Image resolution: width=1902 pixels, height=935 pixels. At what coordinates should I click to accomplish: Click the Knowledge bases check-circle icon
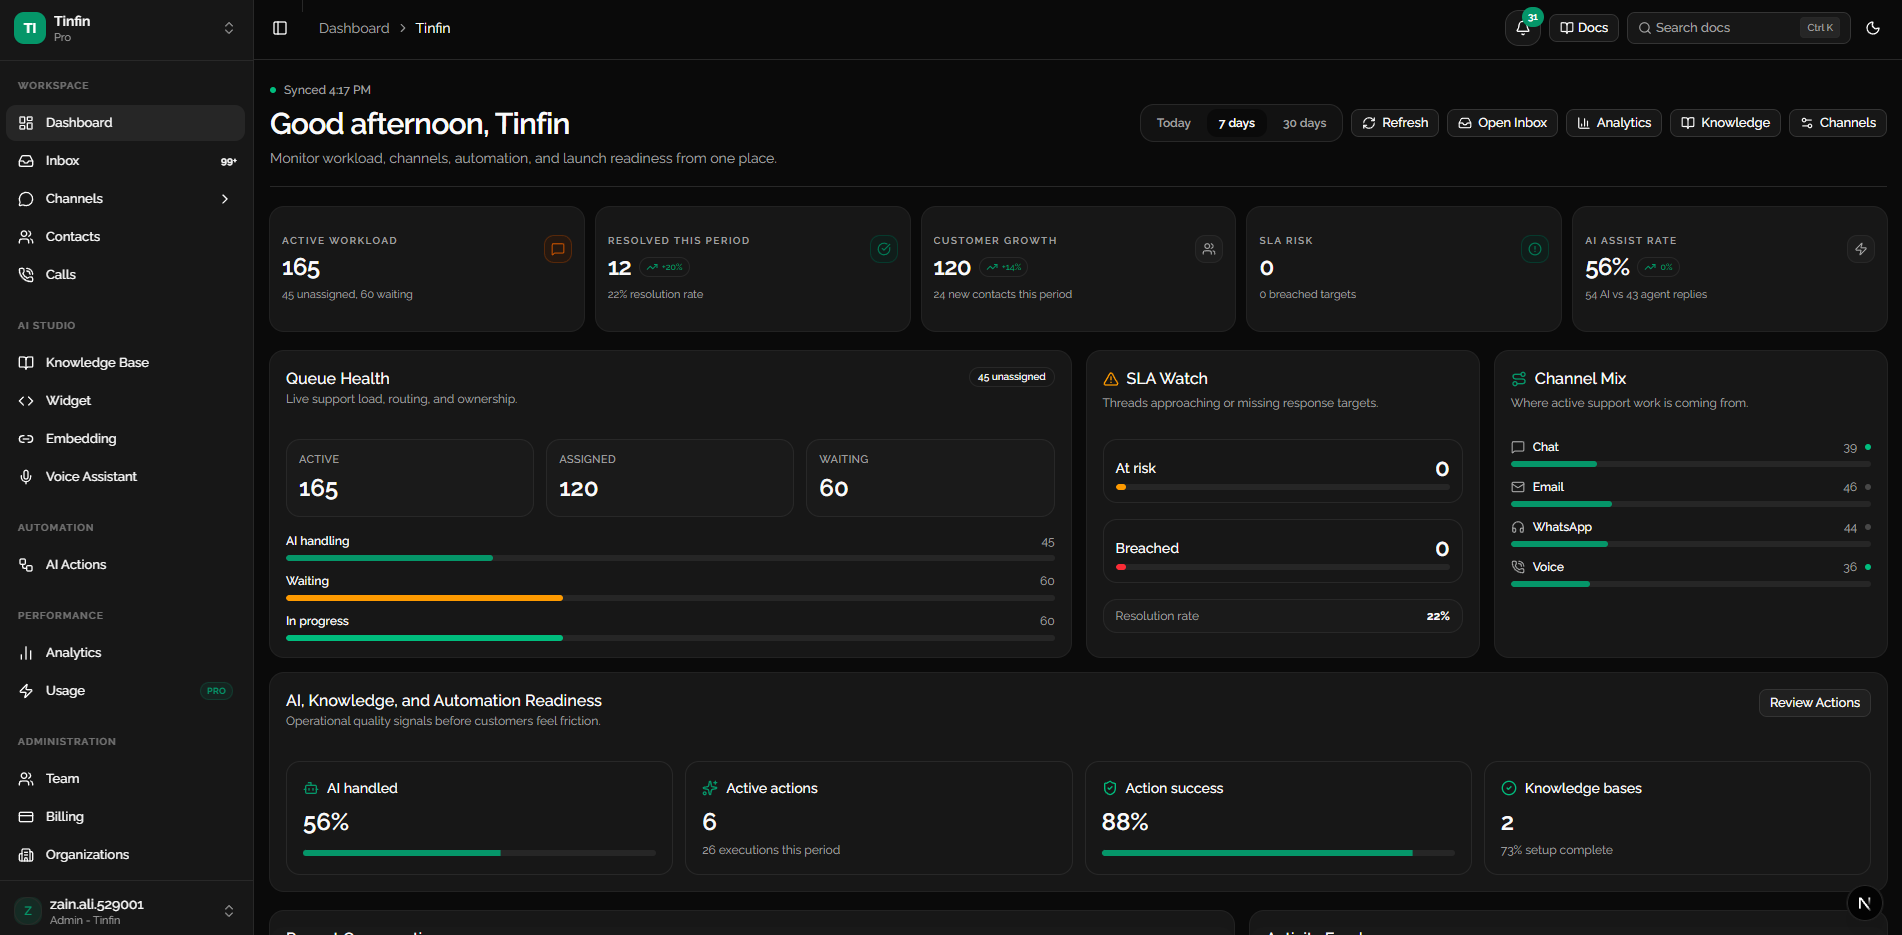(x=1509, y=788)
